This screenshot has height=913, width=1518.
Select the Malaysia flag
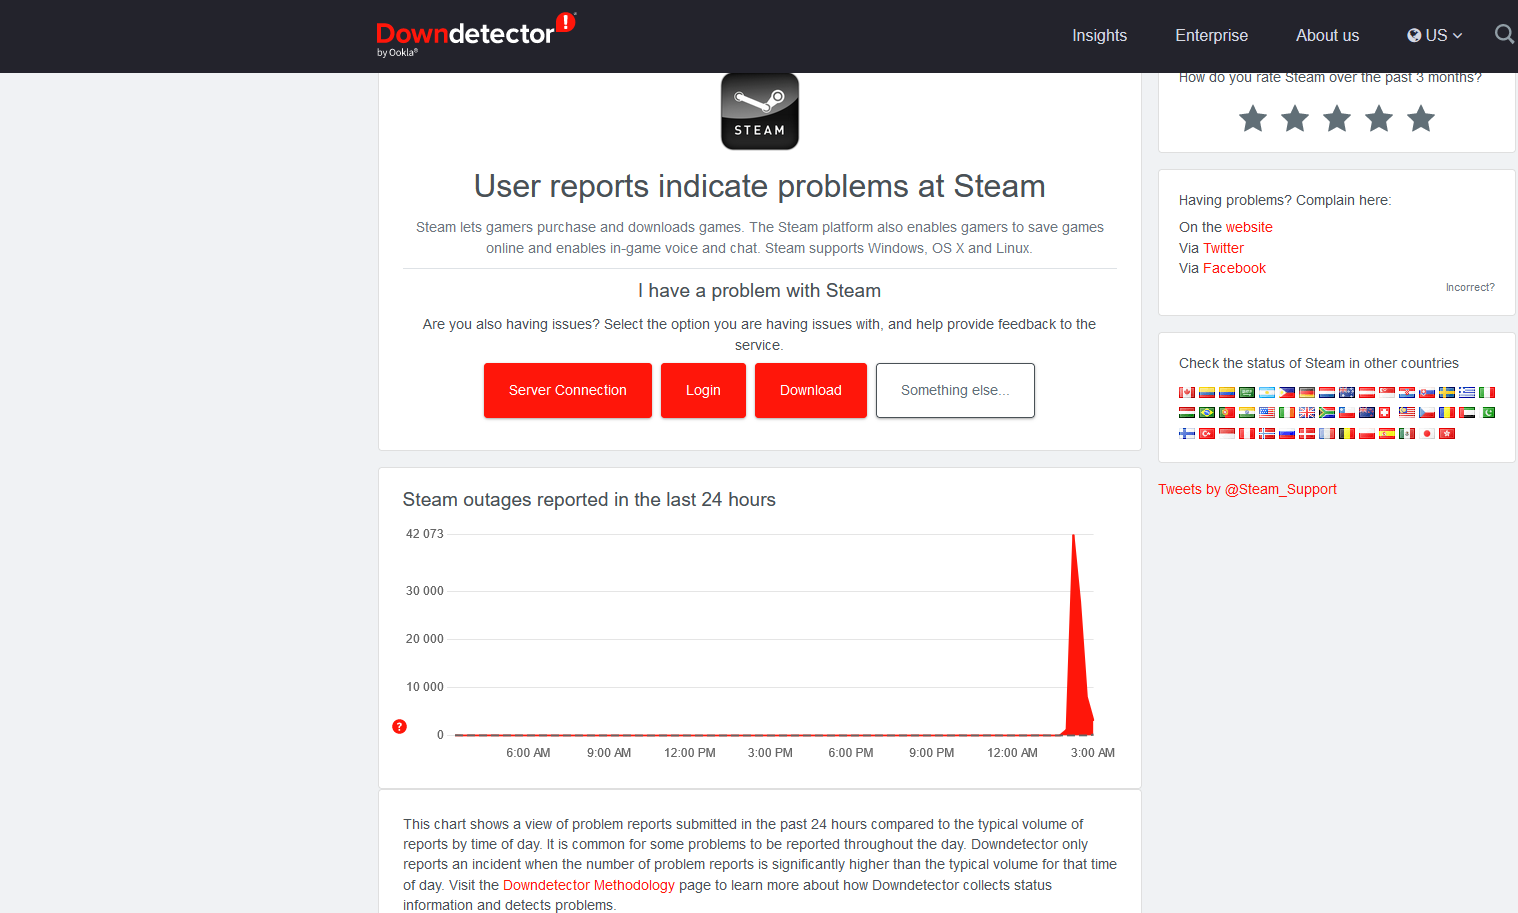1407,412
